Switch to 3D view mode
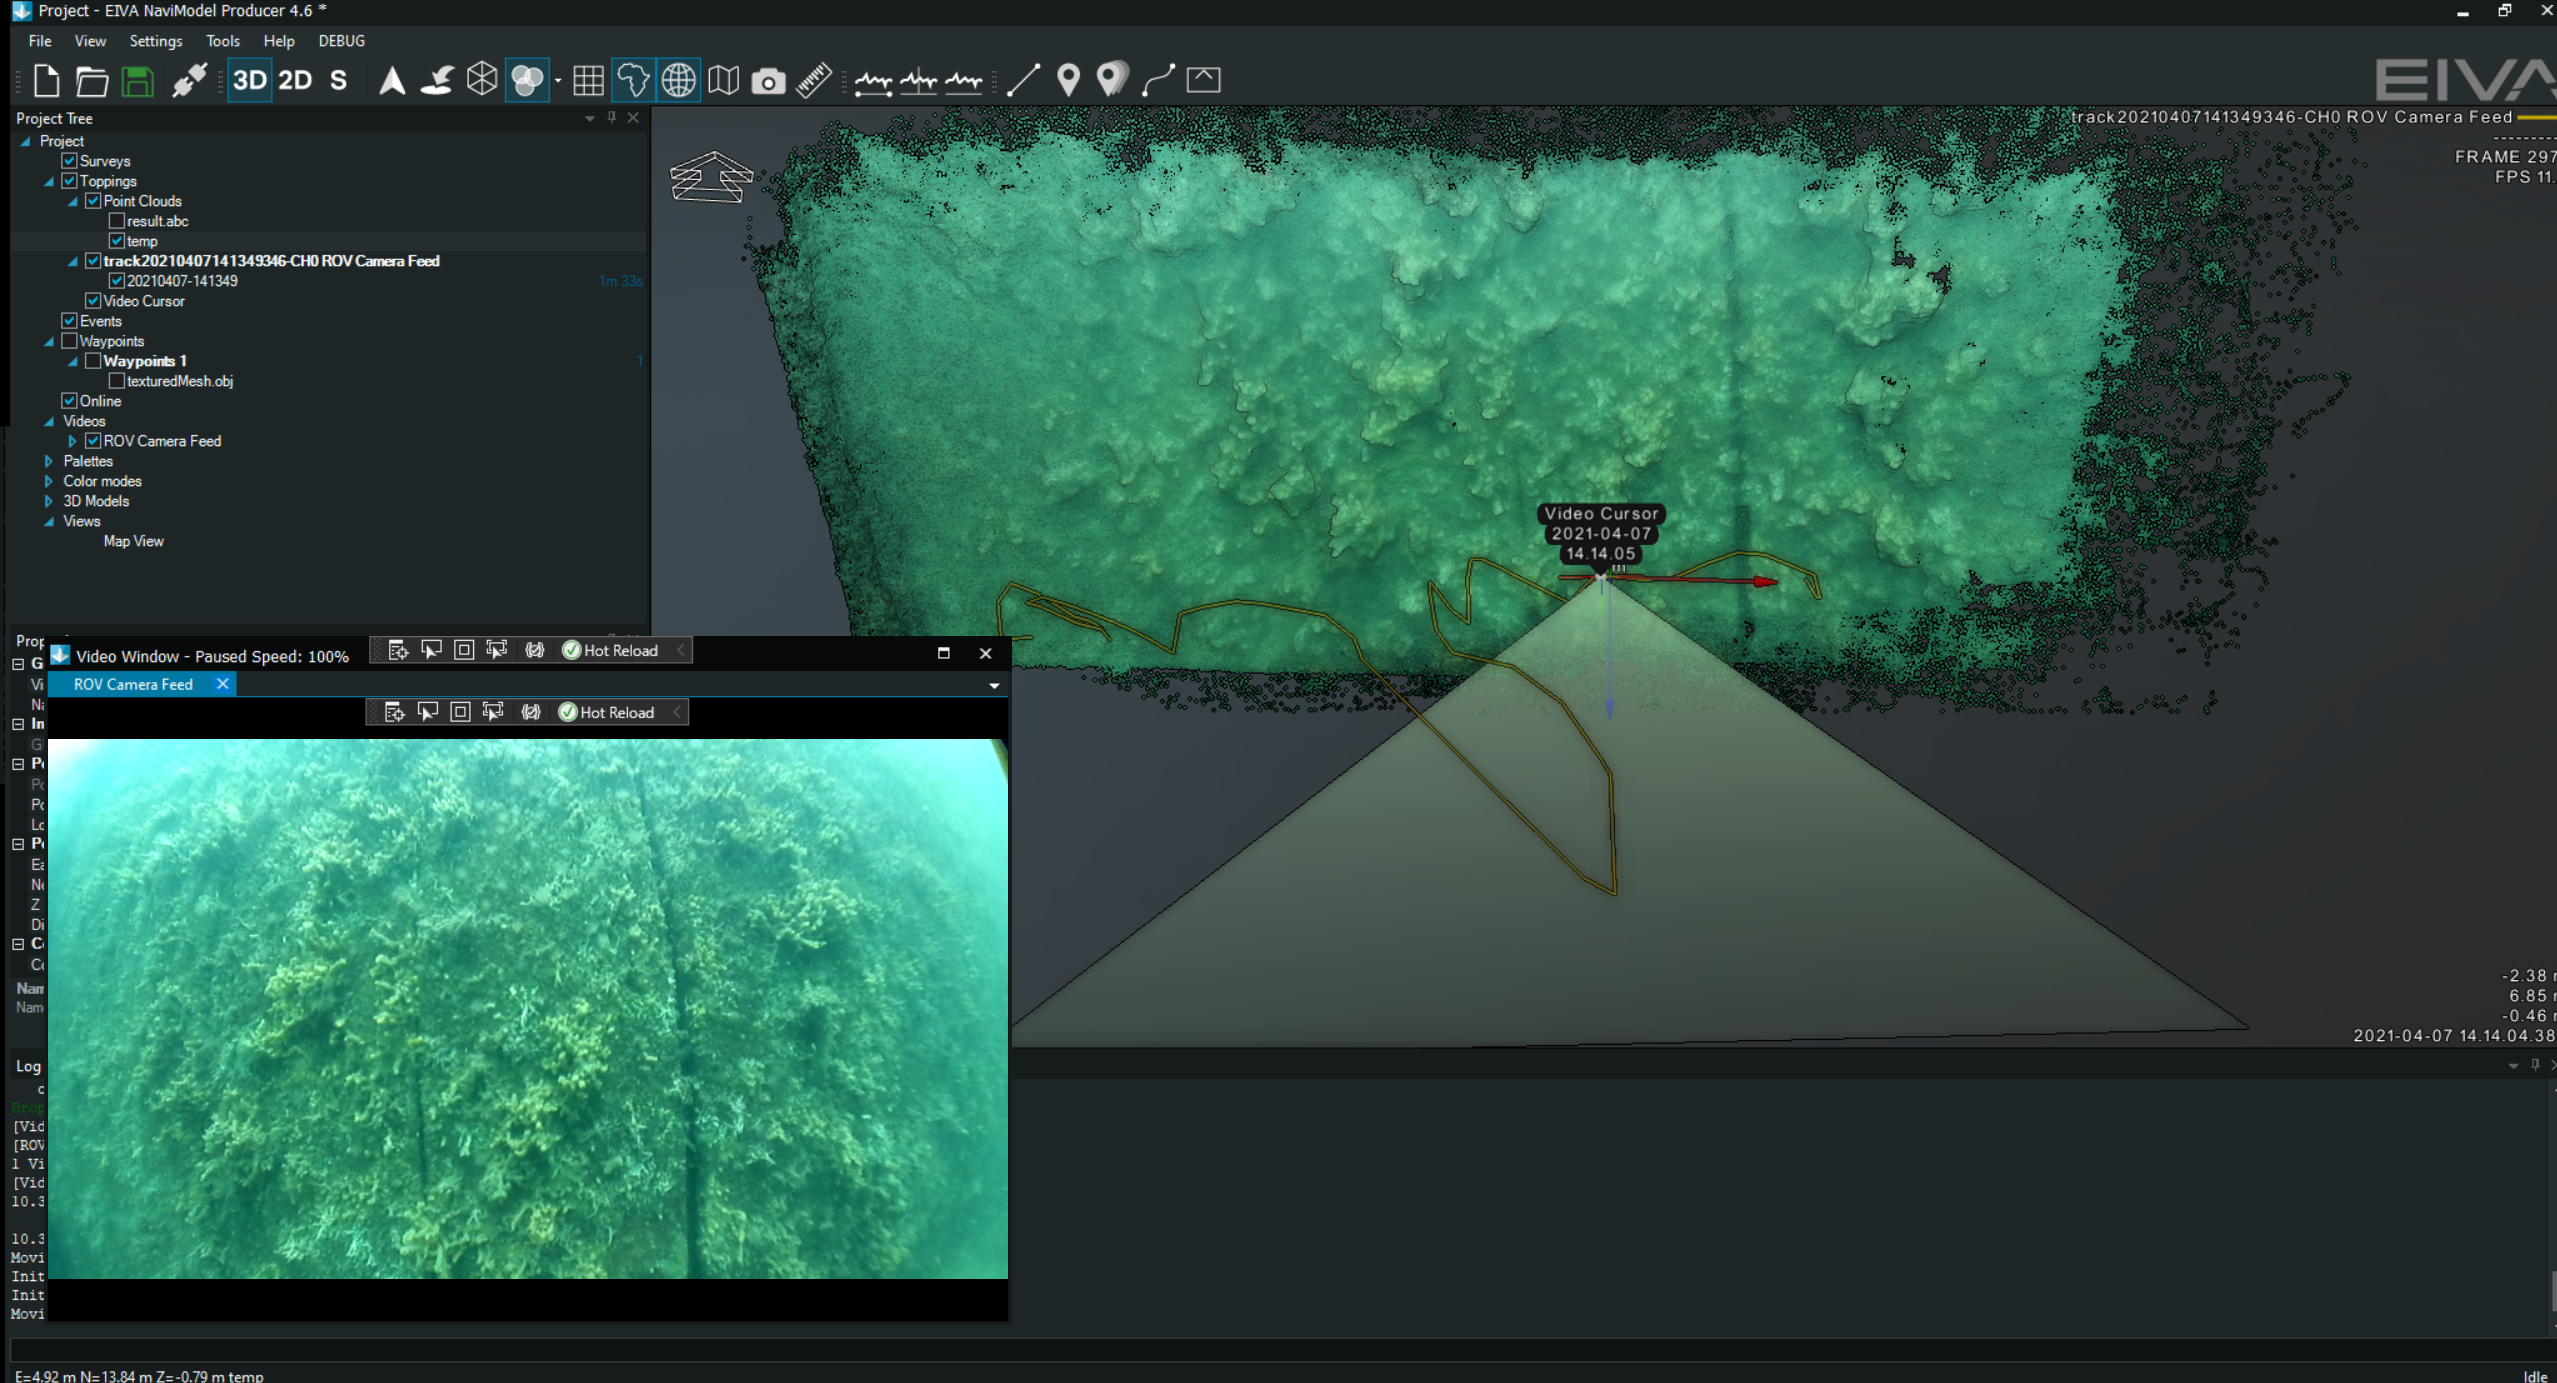 tap(249, 80)
